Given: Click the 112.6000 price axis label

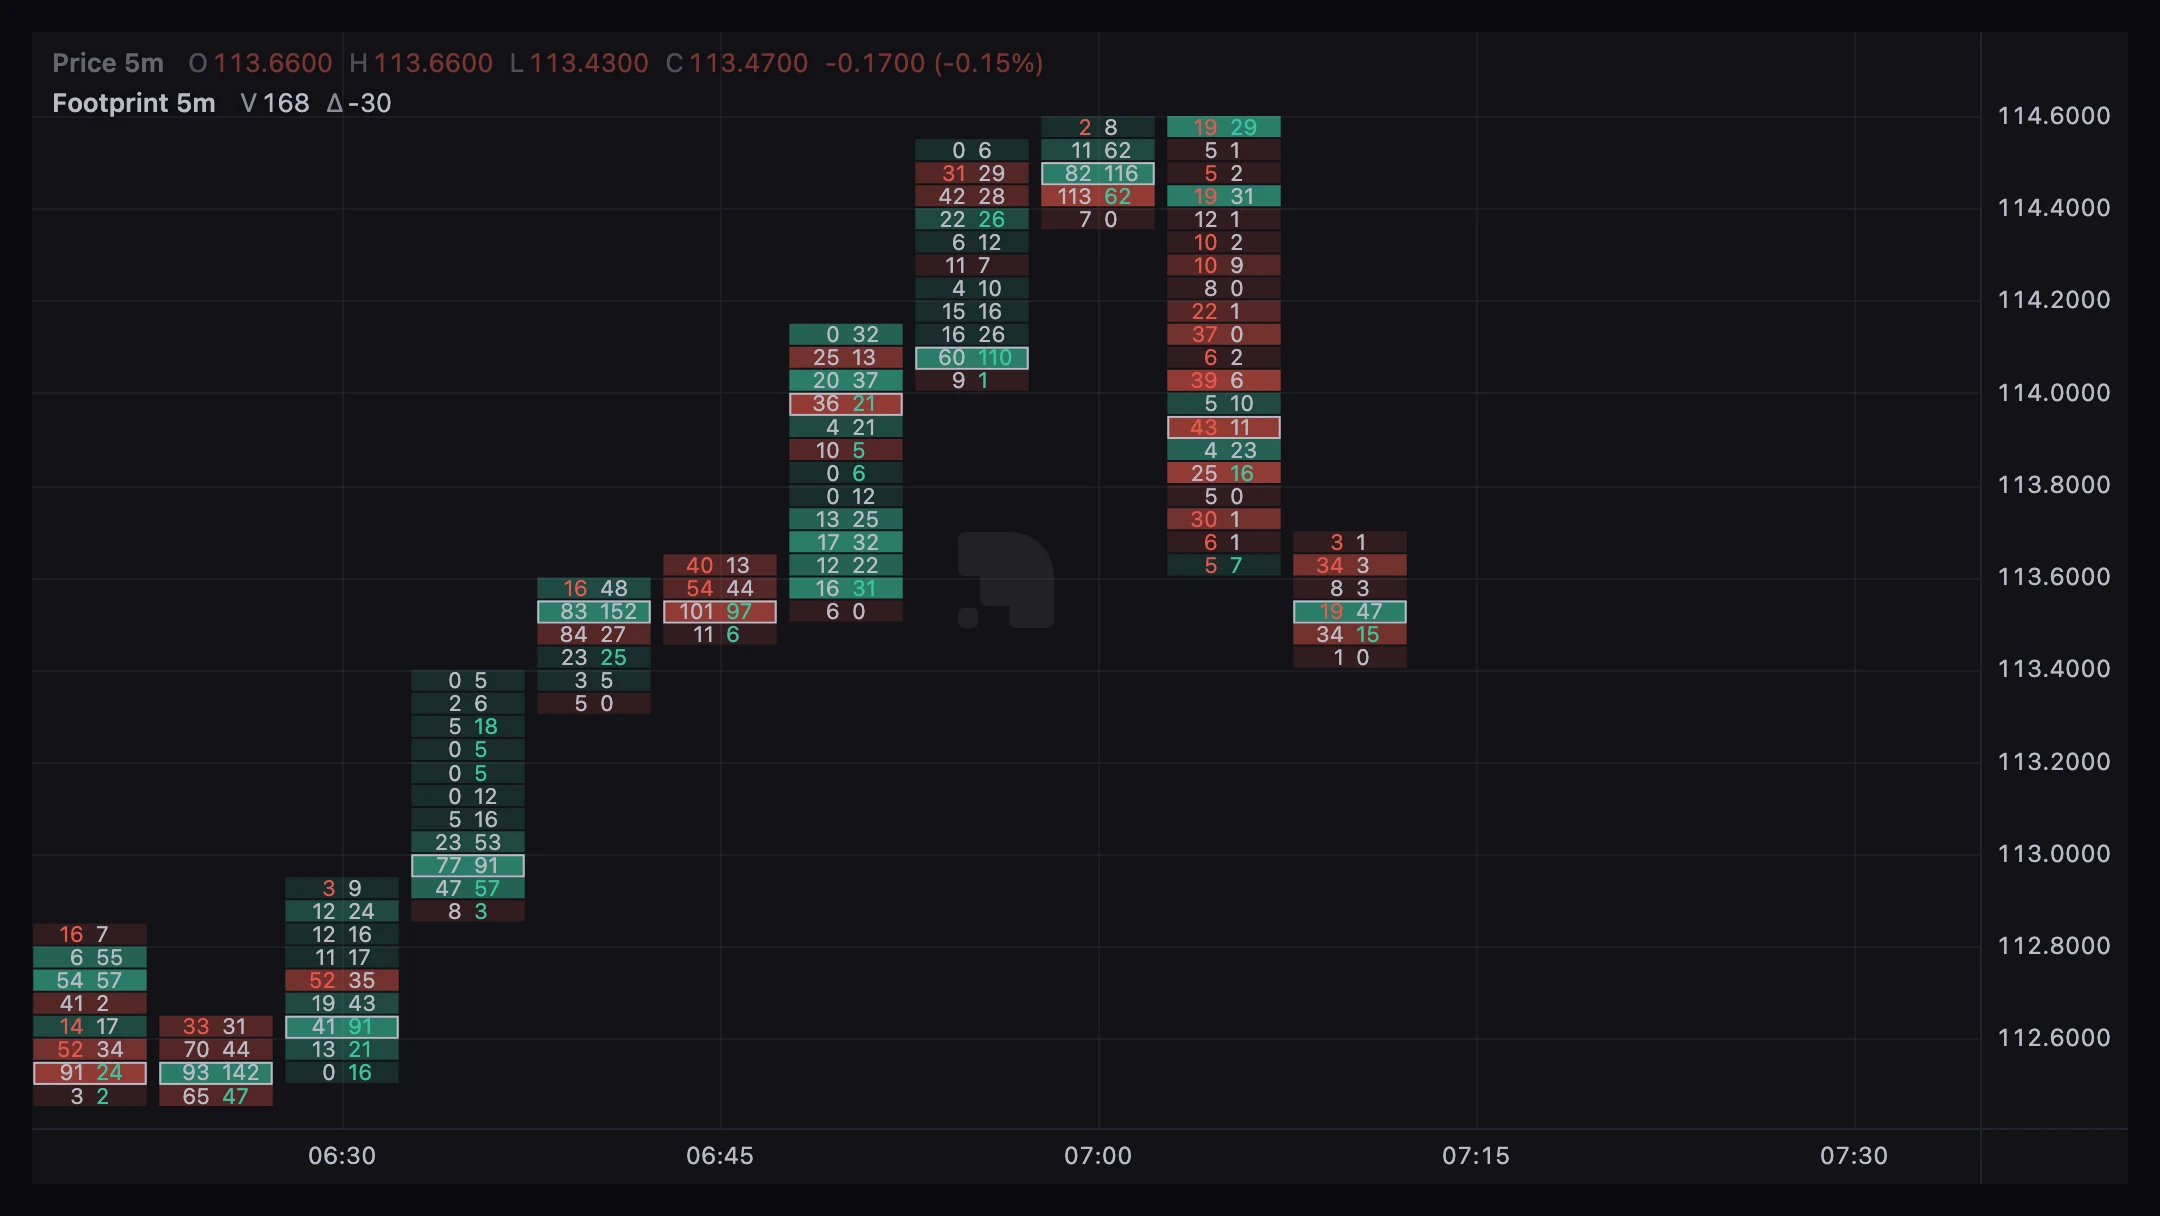Looking at the screenshot, I should click(x=2054, y=1038).
